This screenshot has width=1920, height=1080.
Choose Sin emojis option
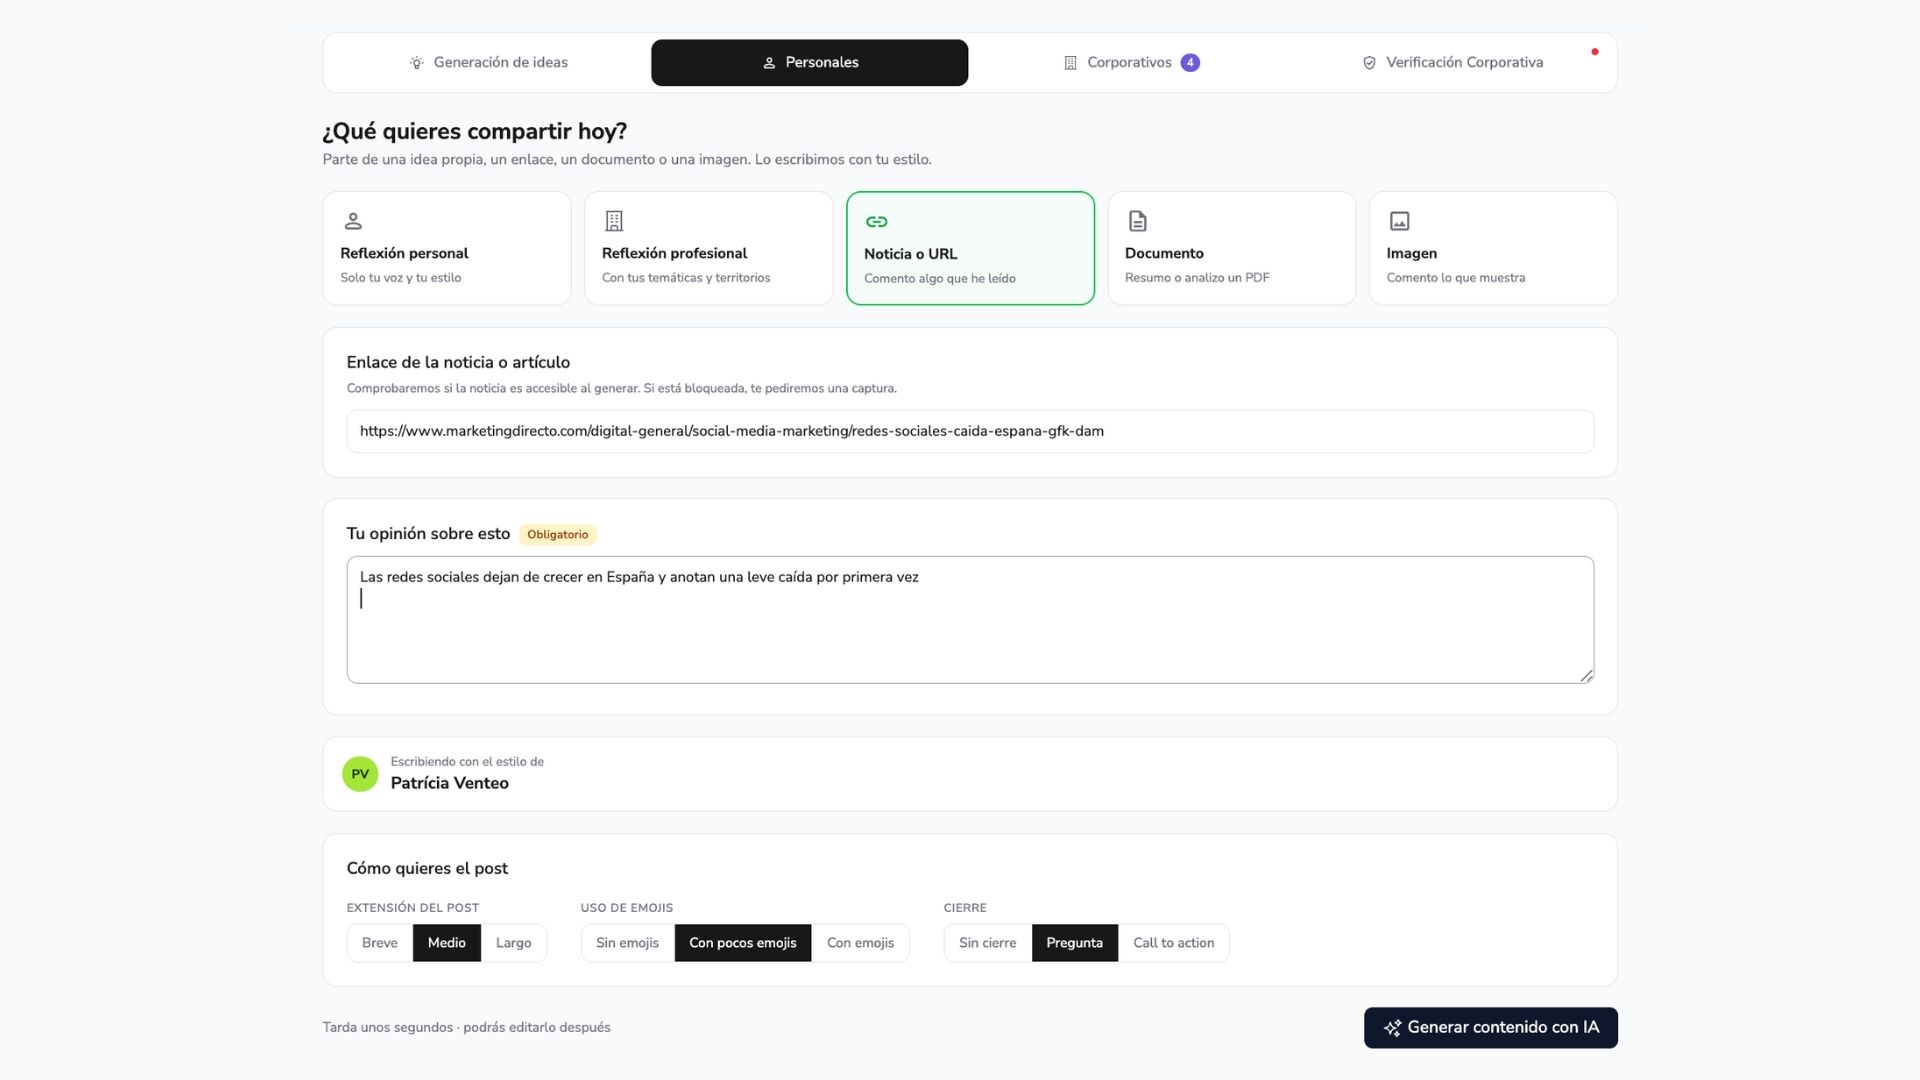tap(628, 943)
